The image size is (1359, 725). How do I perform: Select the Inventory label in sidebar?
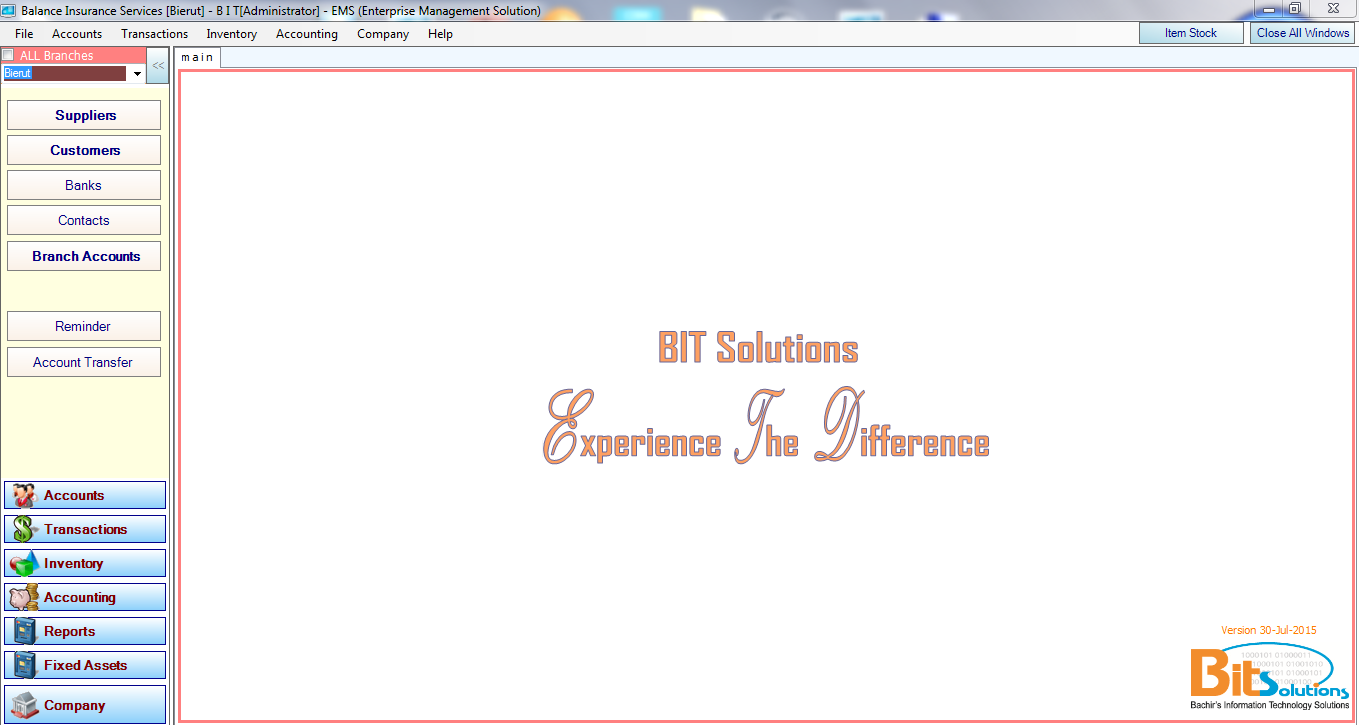(x=74, y=563)
